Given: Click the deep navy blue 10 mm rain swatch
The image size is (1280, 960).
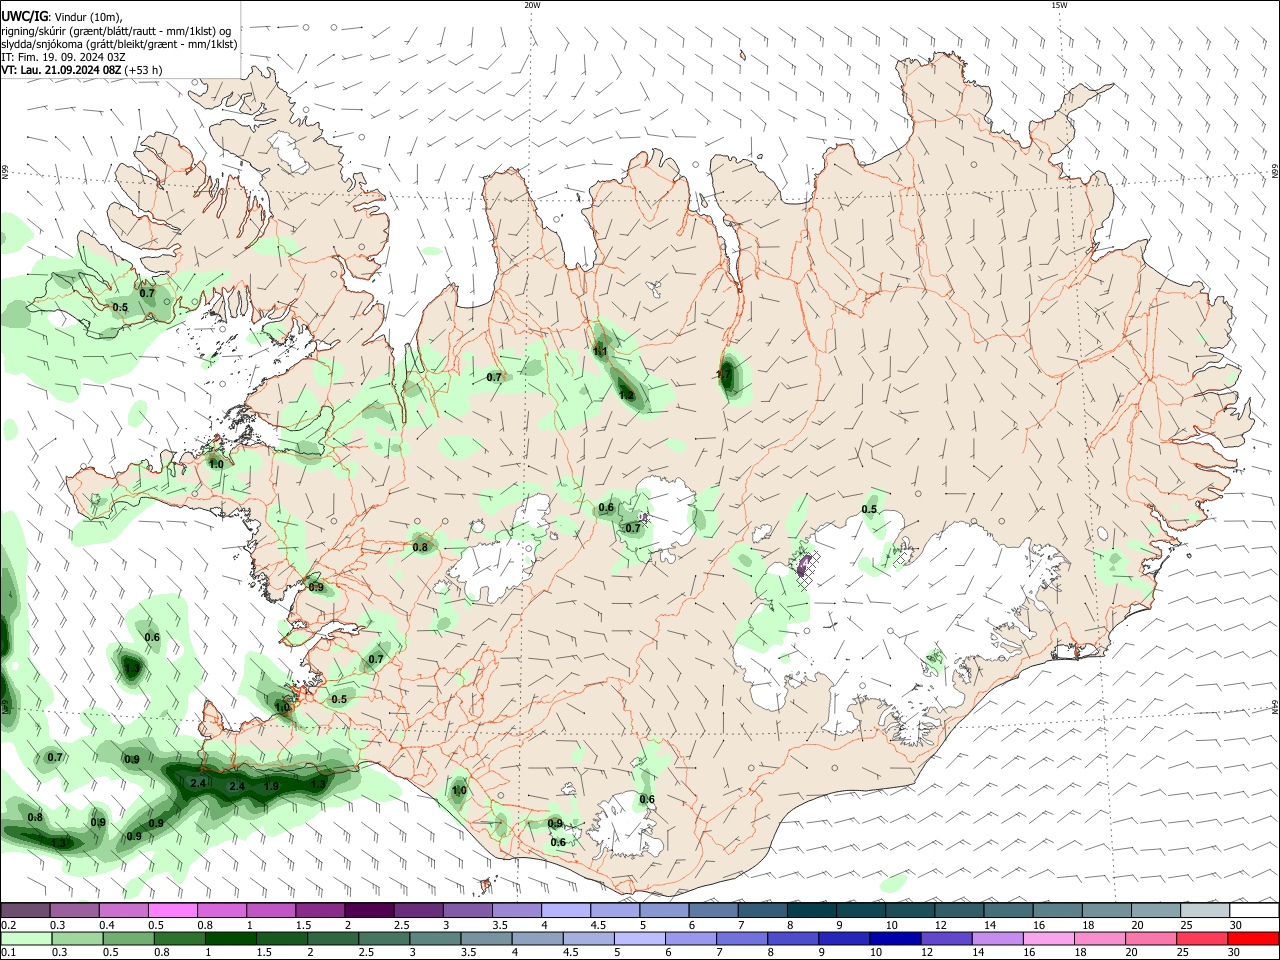Looking at the screenshot, I should tap(894, 938).
